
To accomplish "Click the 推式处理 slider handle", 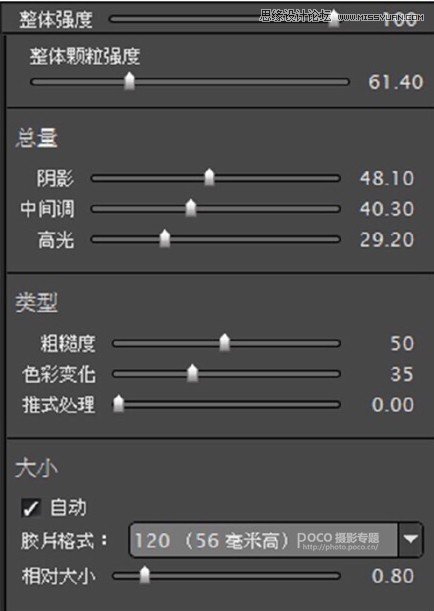I will click(118, 404).
